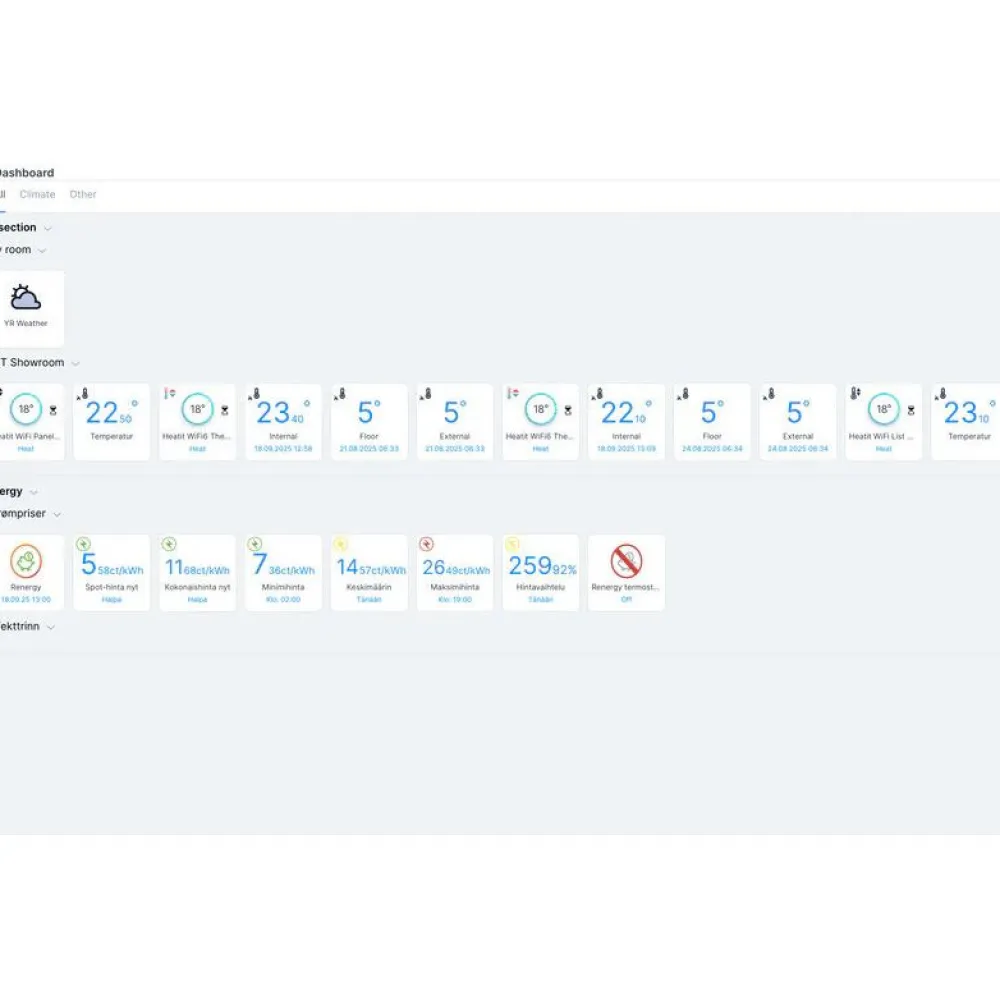The width and height of the screenshot is (1000, 1000).
Task: Click the thermometer icon on Internal 22.10 card
Action: click(598, 394)
